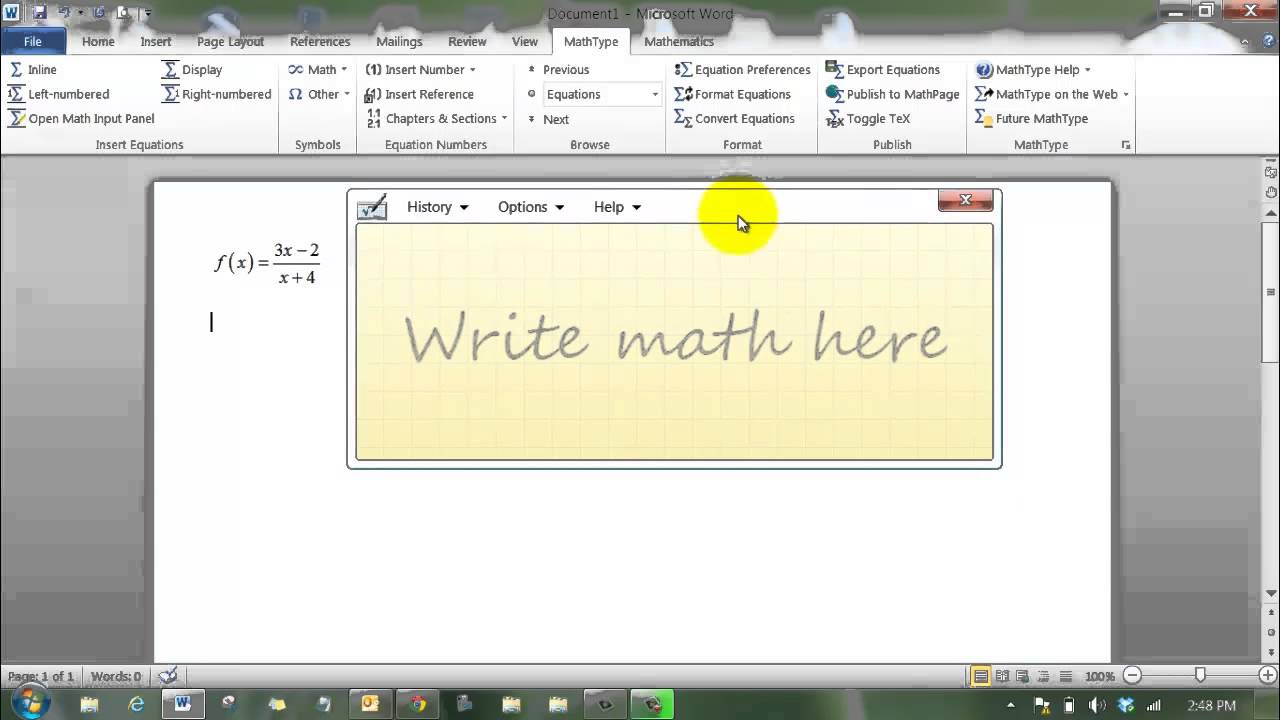This screenshot has width=1280, height=720.
Task: Open Equation Preferences
Action: (742, 70)
